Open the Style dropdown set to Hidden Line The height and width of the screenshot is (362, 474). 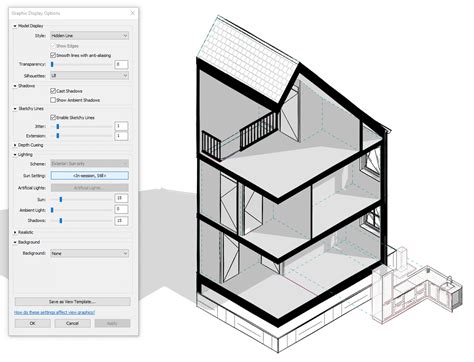(89, 35)
